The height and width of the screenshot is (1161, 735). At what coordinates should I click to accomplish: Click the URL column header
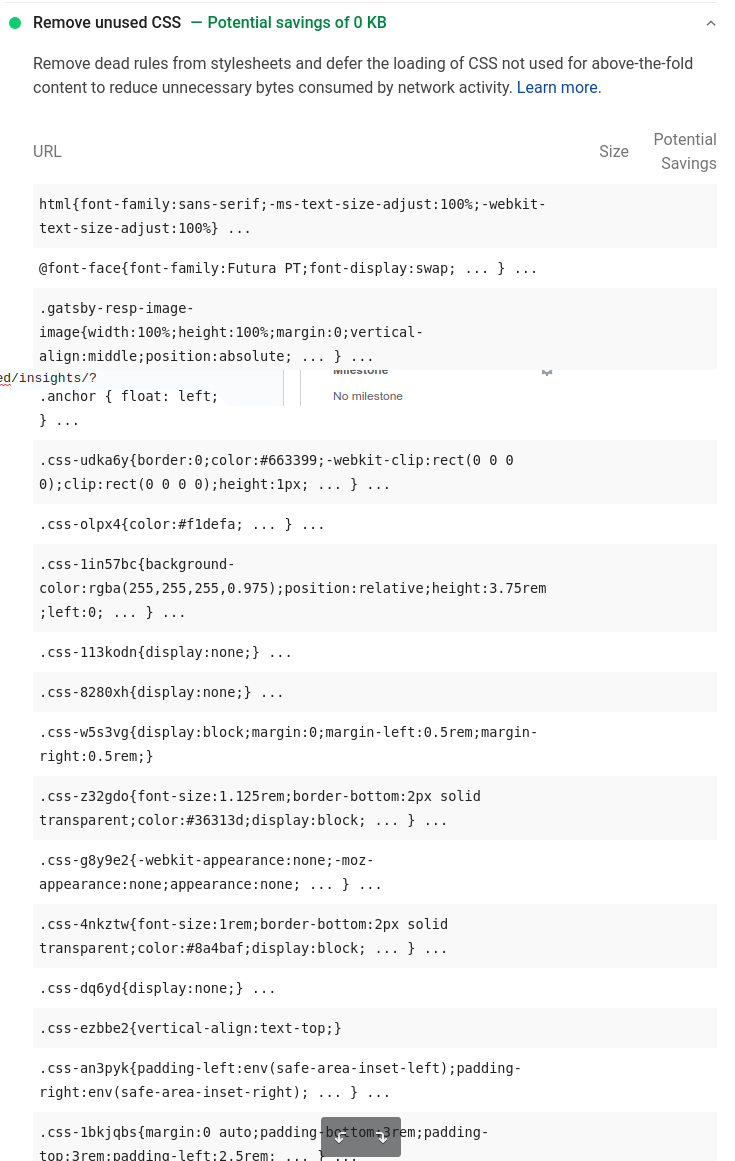(47, 151)
